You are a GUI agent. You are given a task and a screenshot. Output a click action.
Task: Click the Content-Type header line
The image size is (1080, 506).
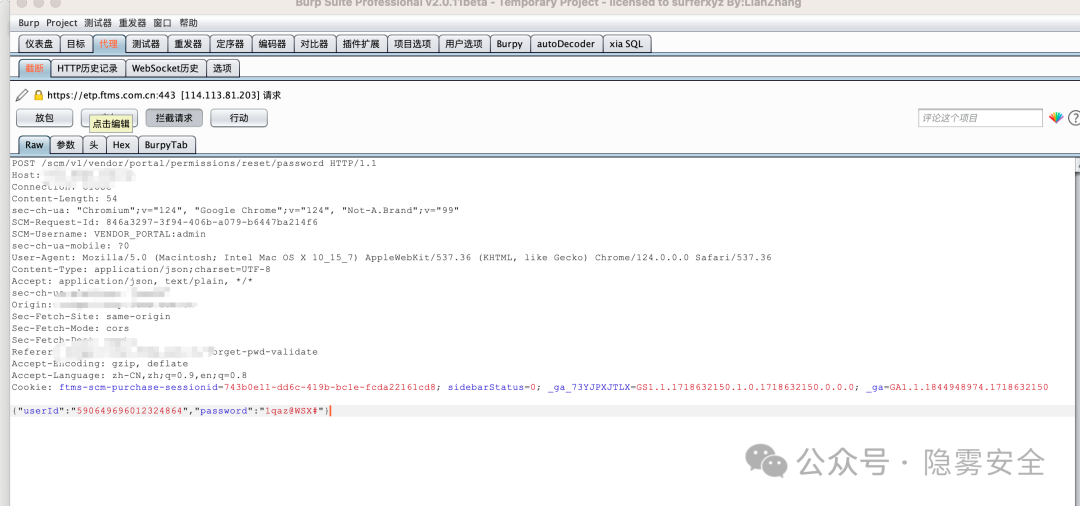tap(141, 269)
